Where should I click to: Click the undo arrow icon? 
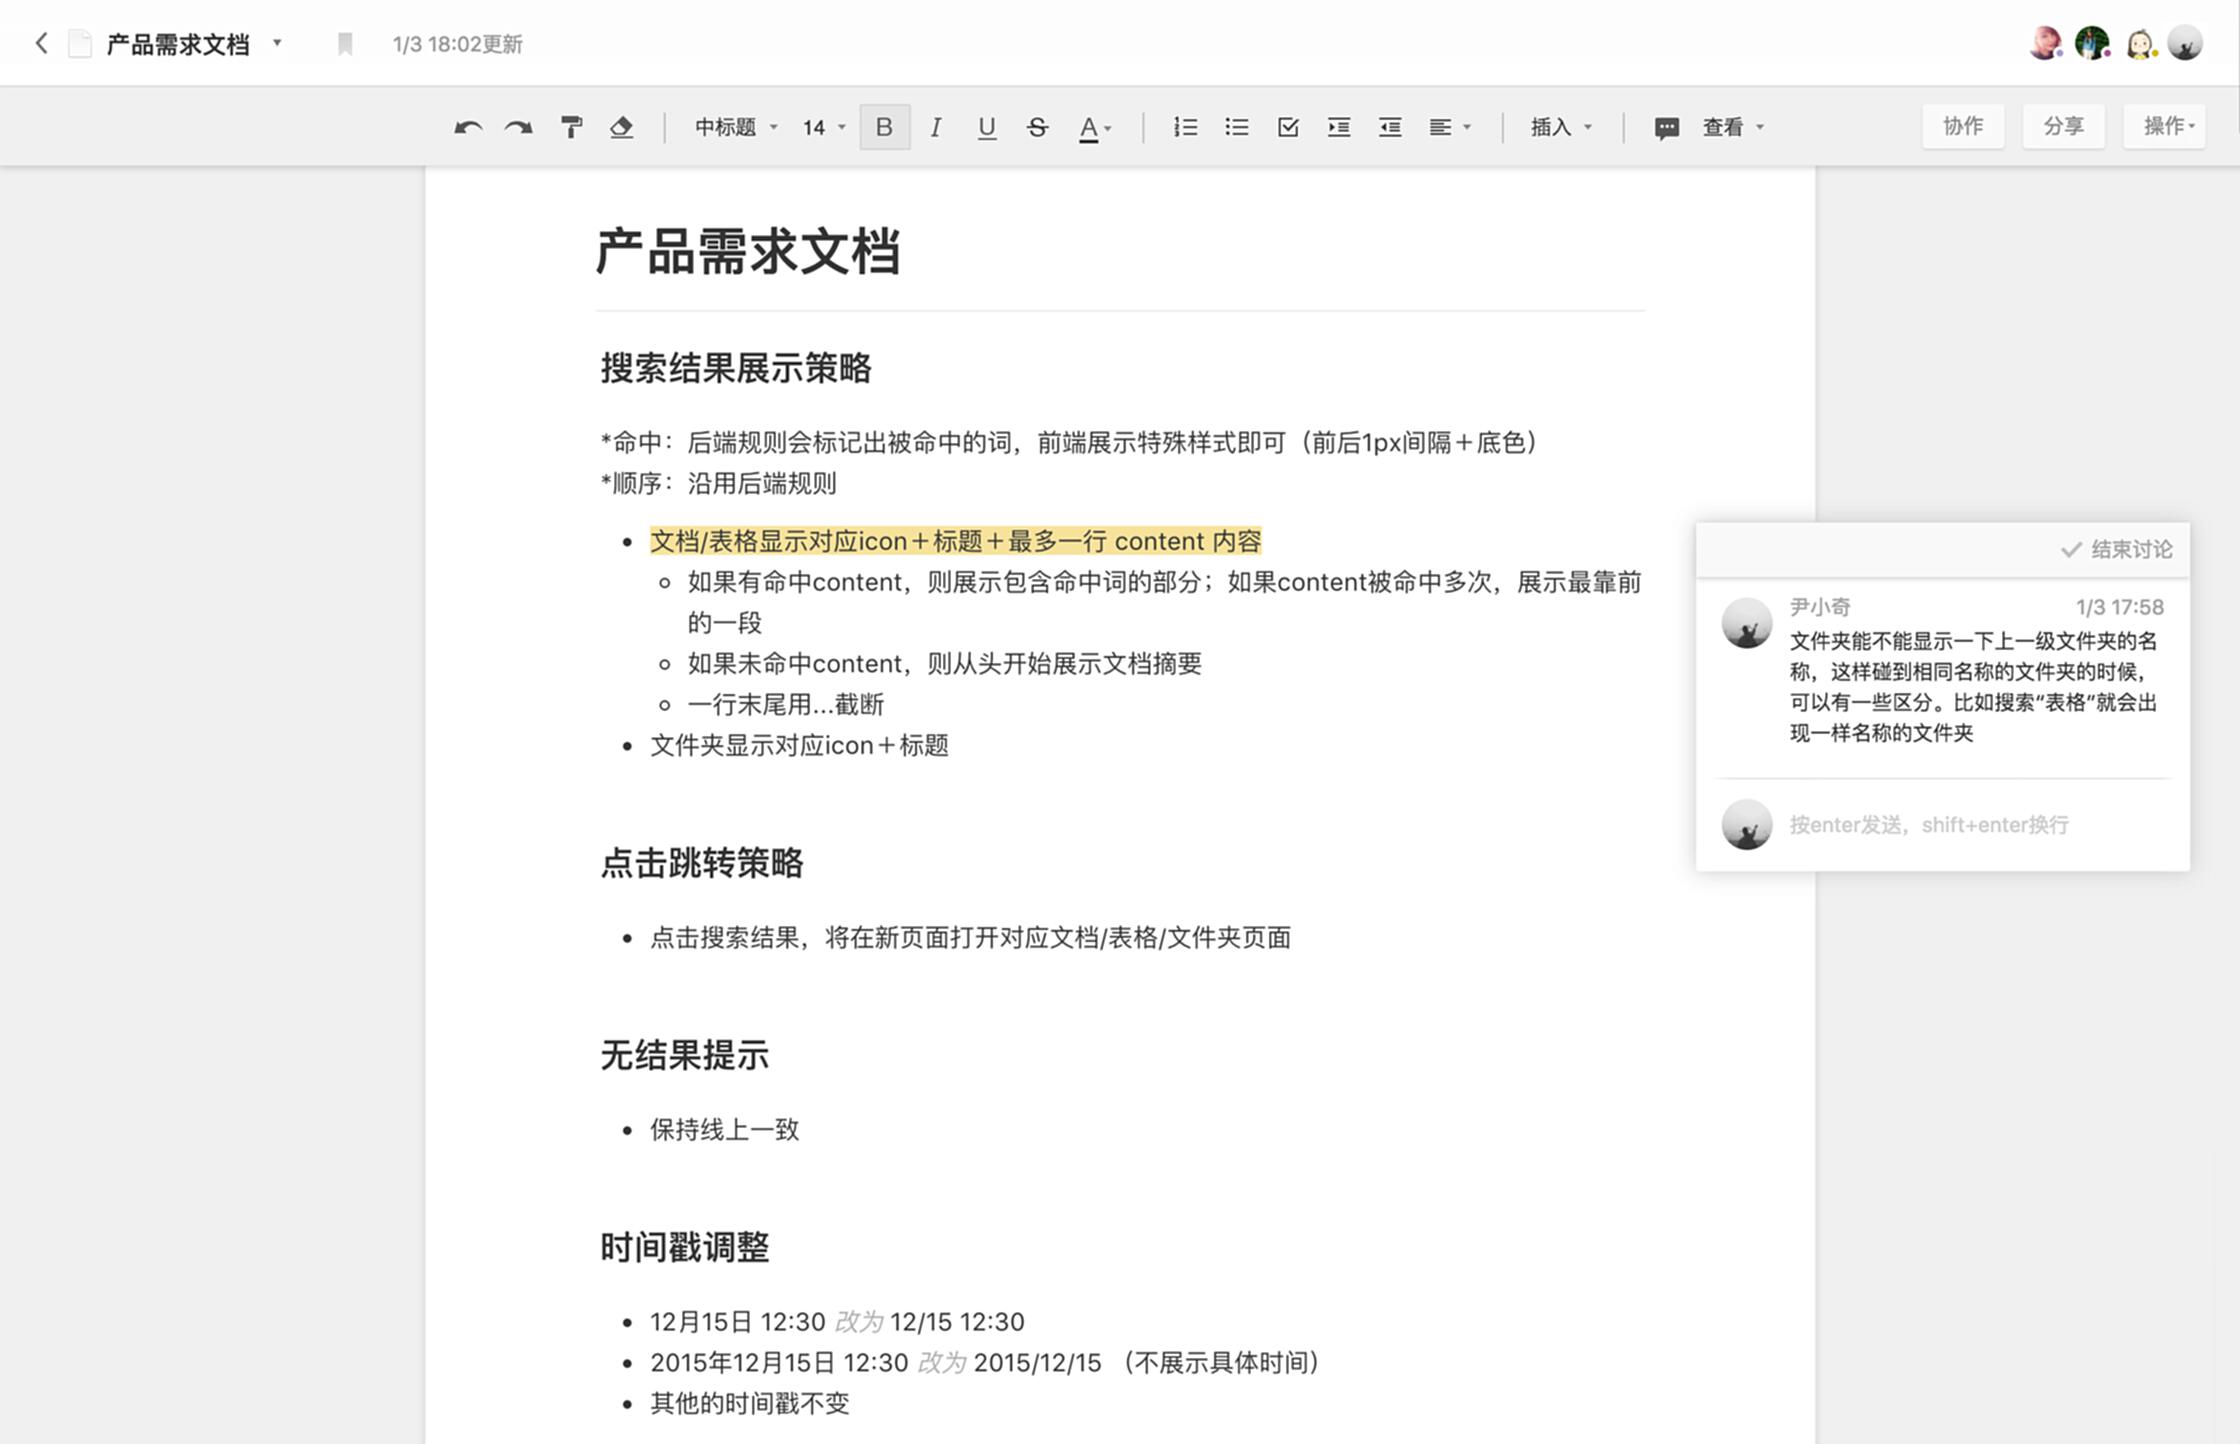(467, 127)
